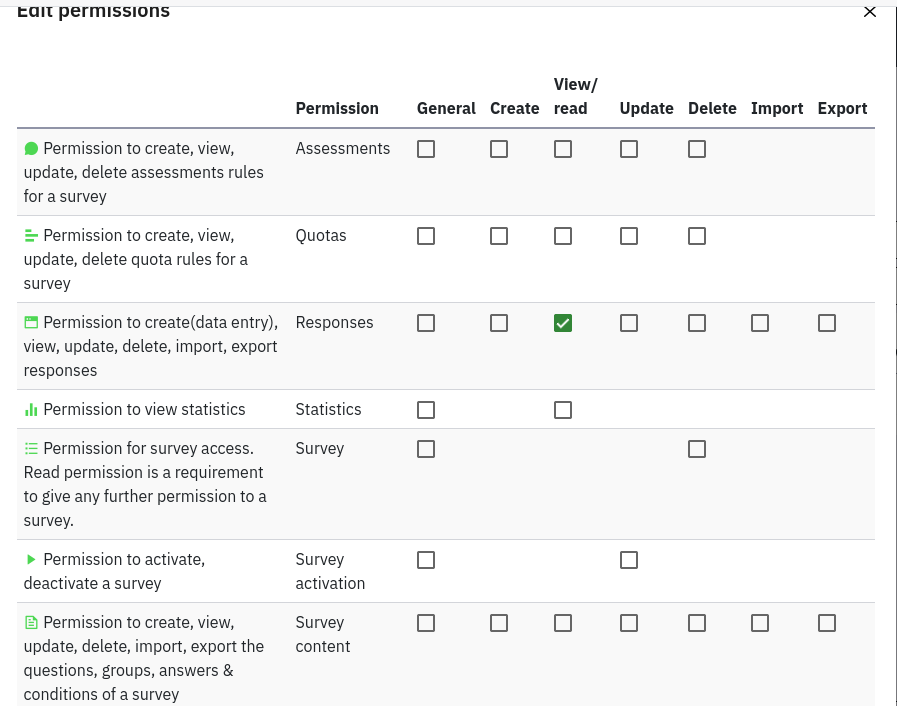Viewport: 897px width, 706px height.
Task: Tick Import checkbox for Survey content
Action: click(760, 623)
